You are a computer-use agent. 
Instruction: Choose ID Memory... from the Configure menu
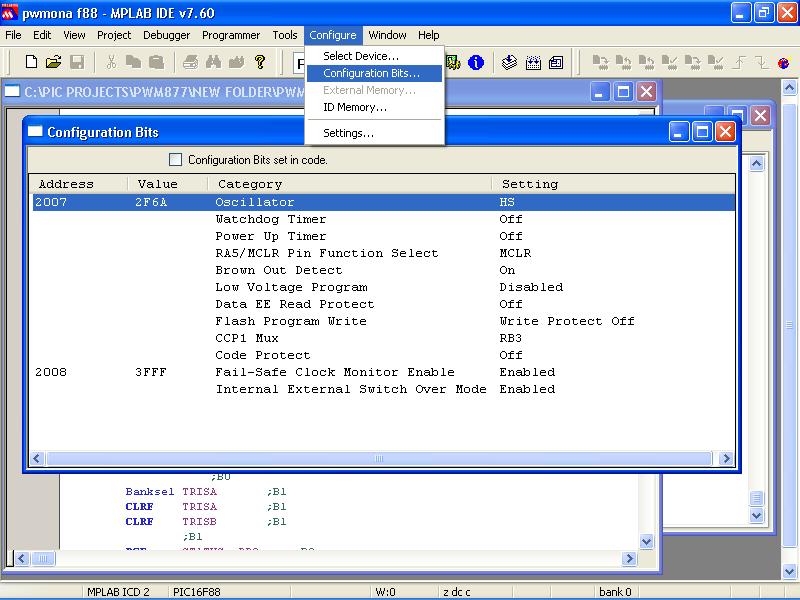click(x=375, y=107)
